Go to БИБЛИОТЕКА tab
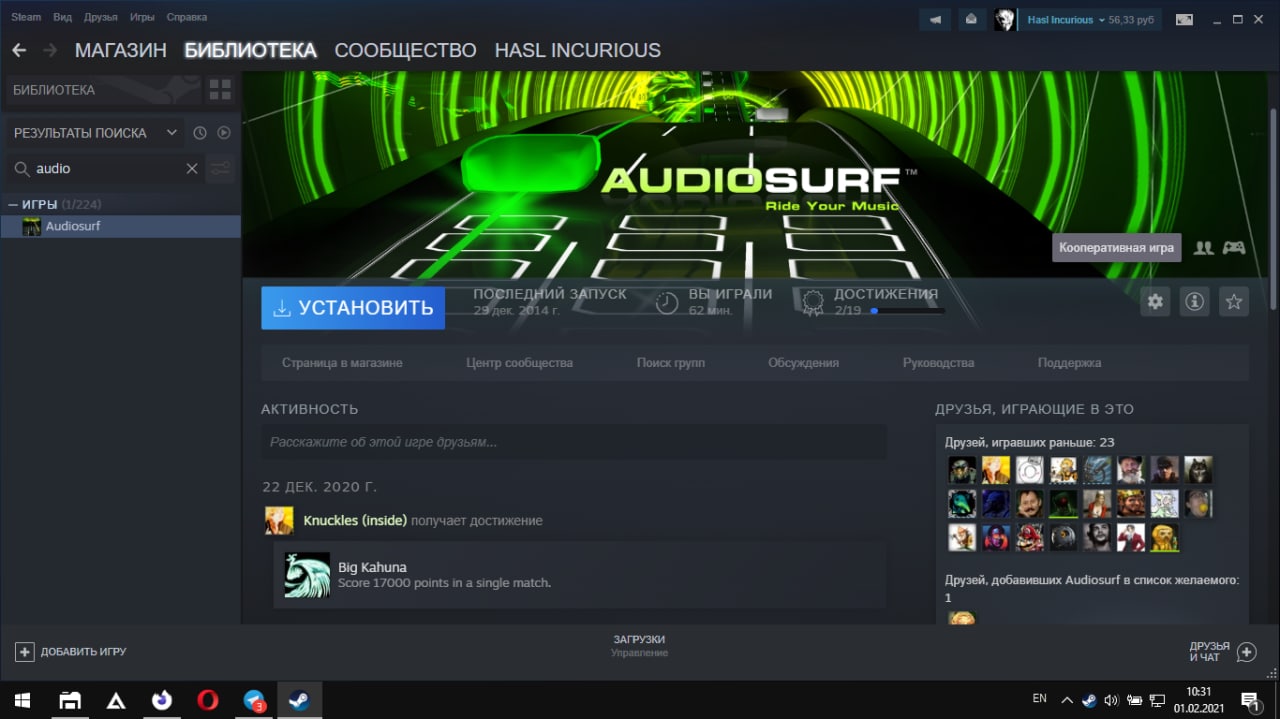Viewport: 1280px width, 719px height. pos(250,50)
